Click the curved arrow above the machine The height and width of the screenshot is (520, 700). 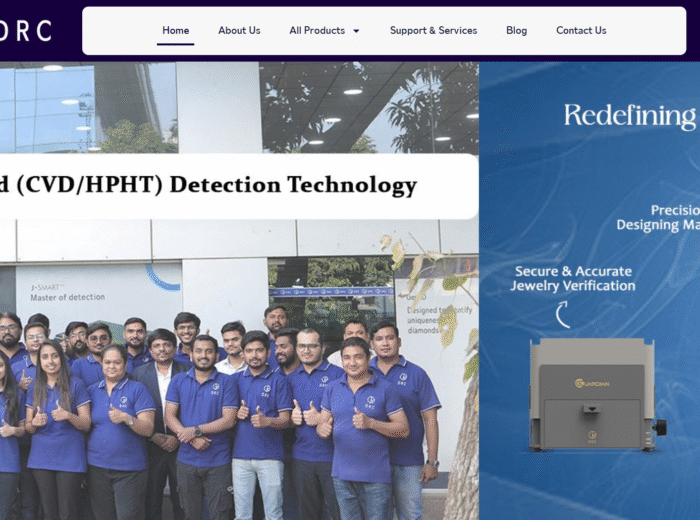[x=562, y=315]
